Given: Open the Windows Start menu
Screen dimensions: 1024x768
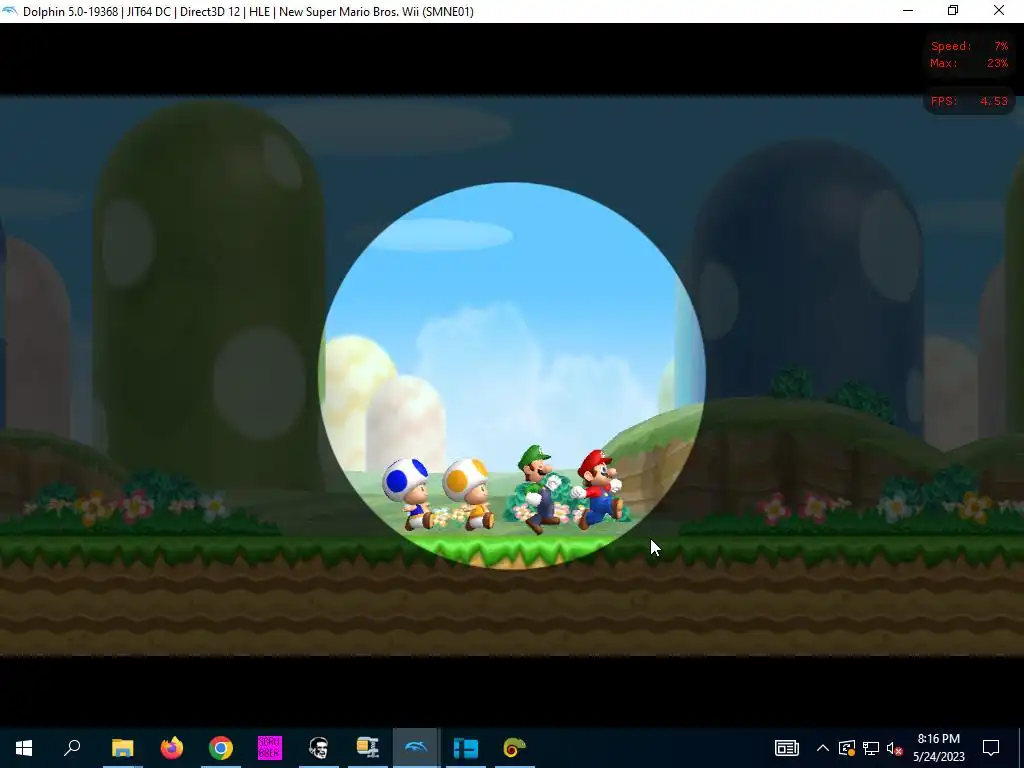Looking at the screenshot, I should click(x=24, y=748).
